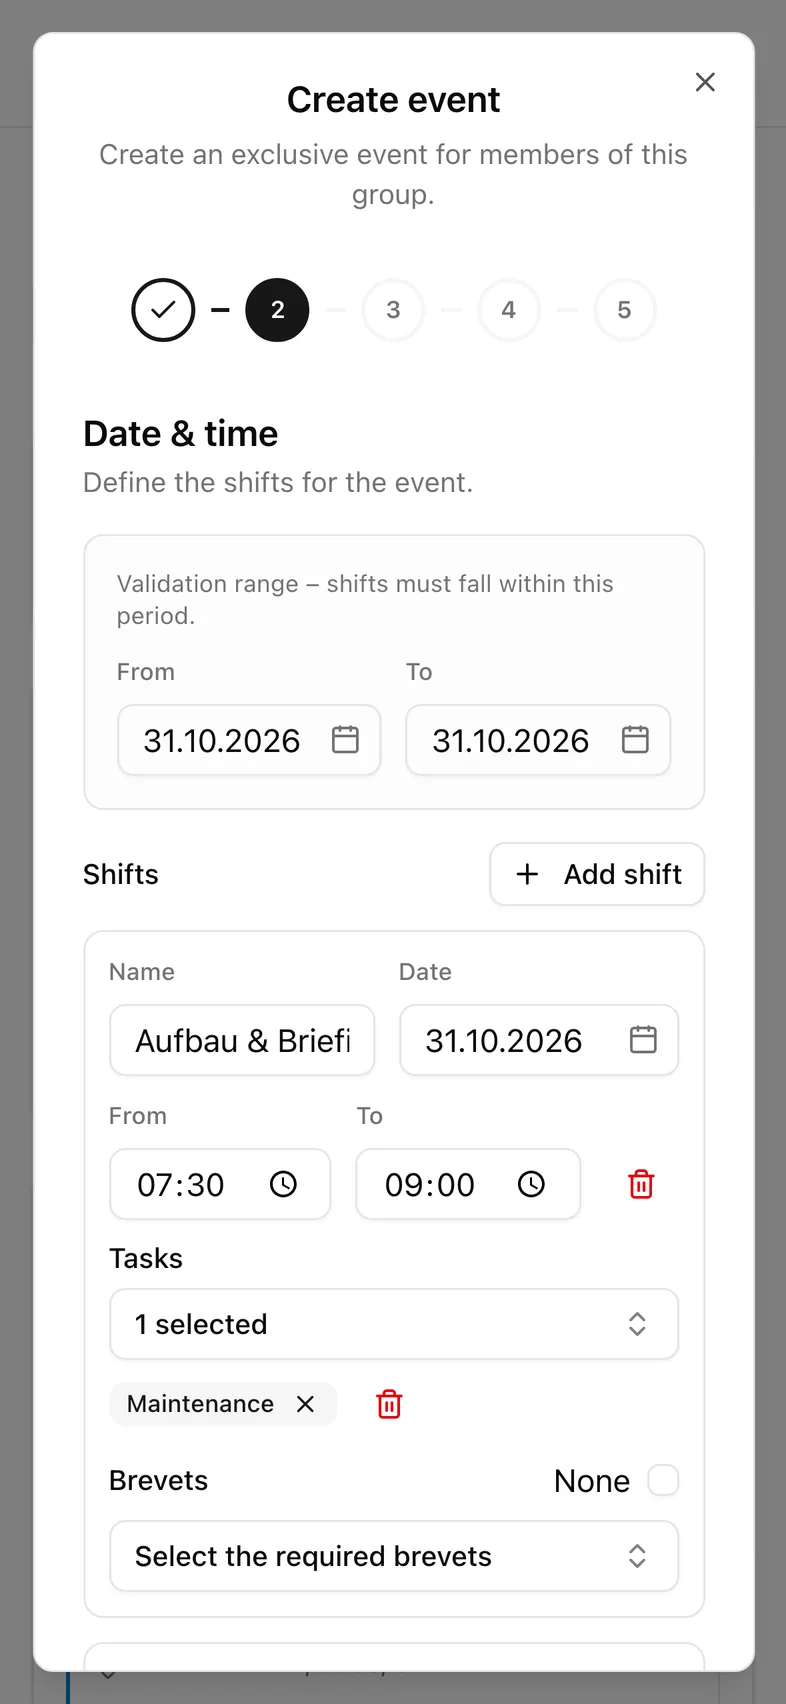Open clock icon in the 09:00 field

coord(531,1184)
